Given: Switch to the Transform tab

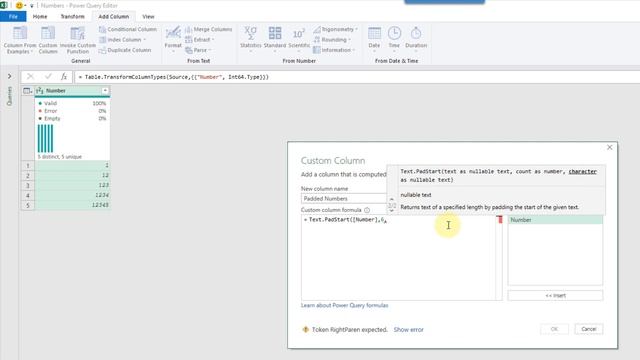Looking at the screenshot, I should pos(72,16).
